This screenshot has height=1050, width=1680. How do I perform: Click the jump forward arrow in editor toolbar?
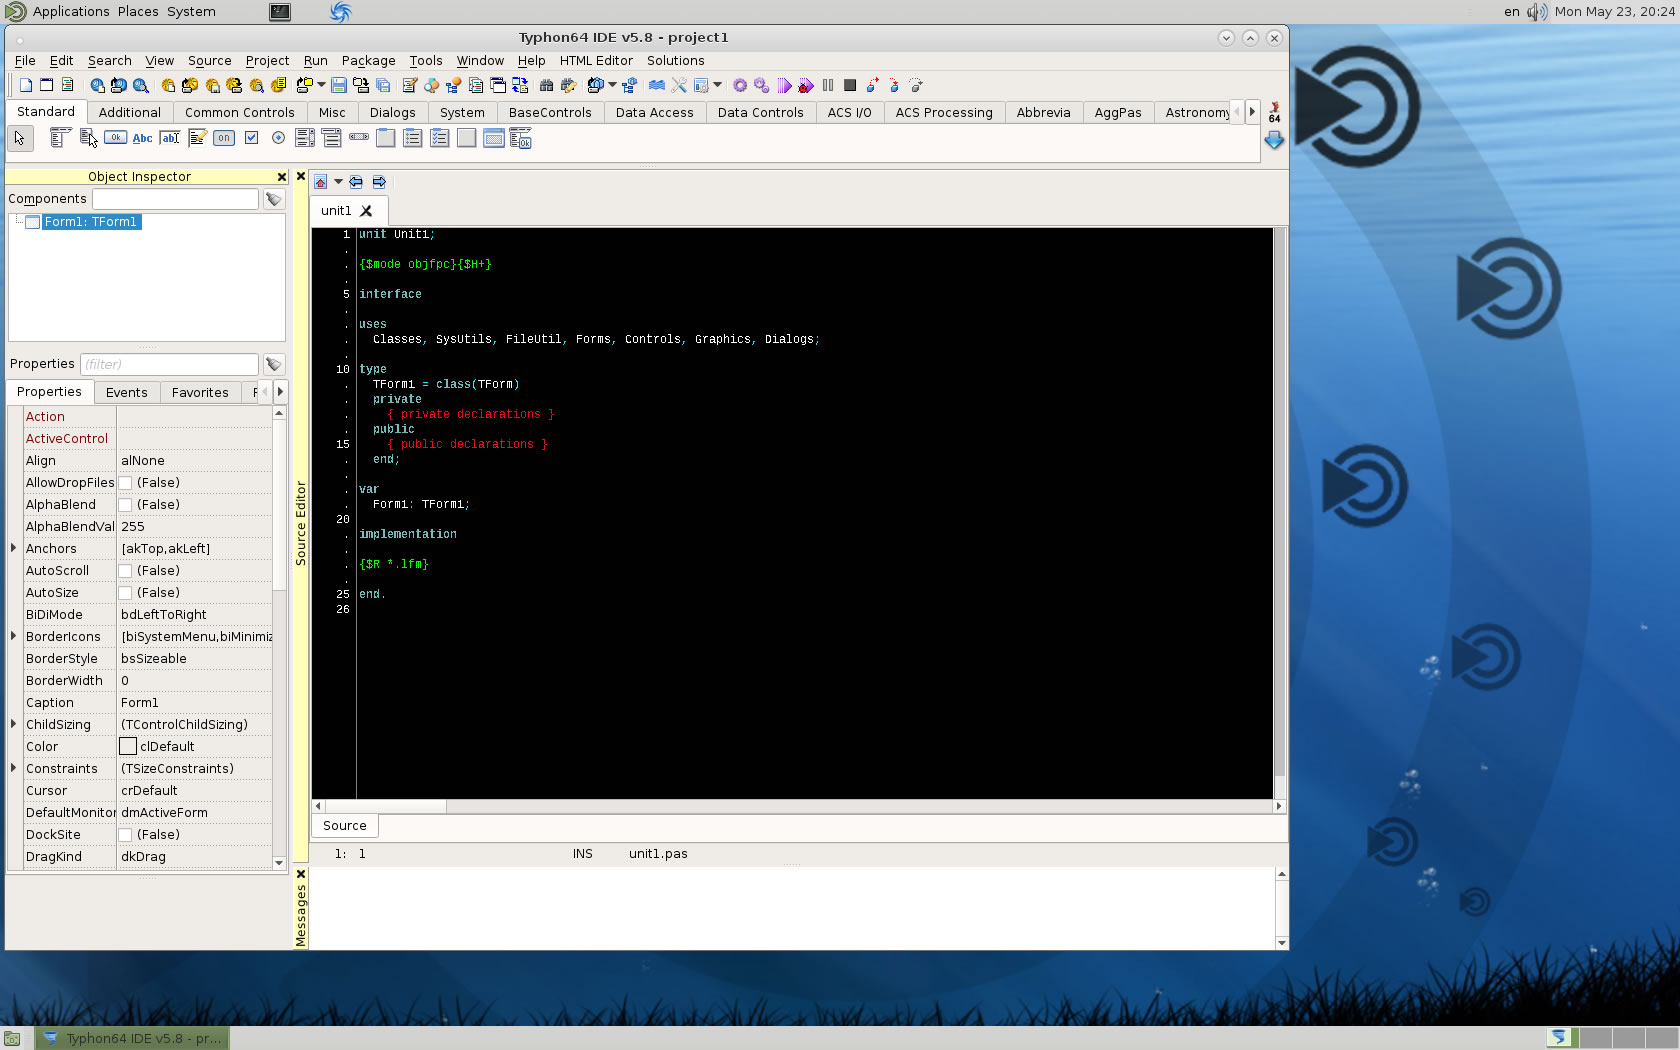(379, 182)
